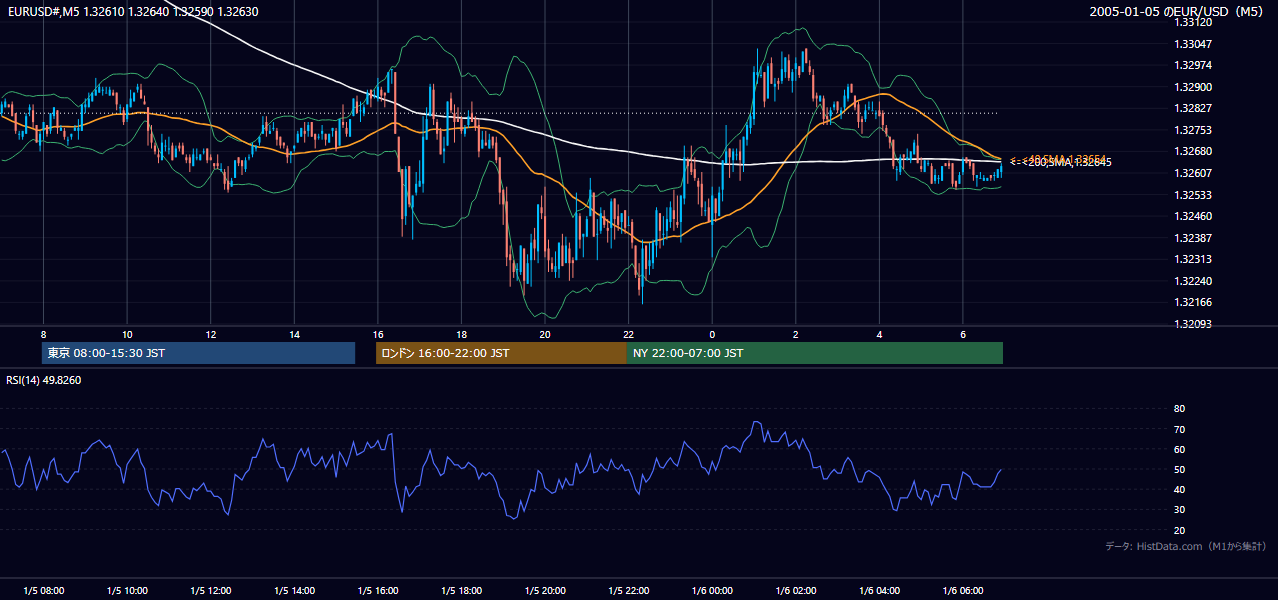The width and height of the screenshot is (1278, 600).
Task: Click RSI scale level 30
Action: coord(1179,510)
